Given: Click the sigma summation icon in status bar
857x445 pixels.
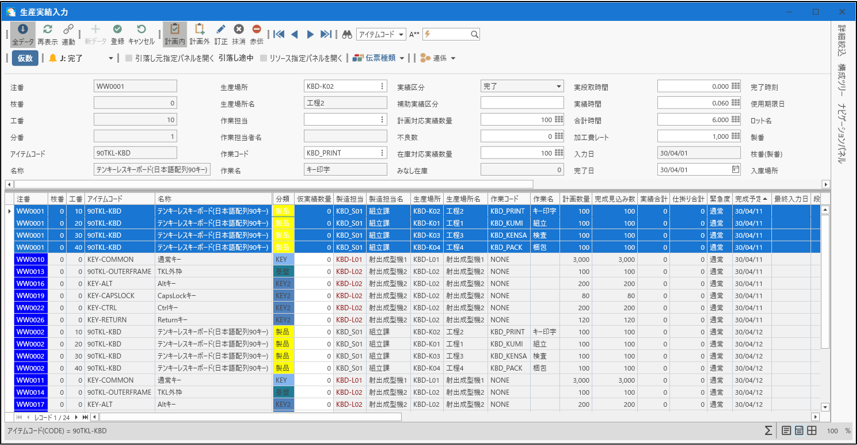Looking at the screenshot, I should (x=768, y=431).
